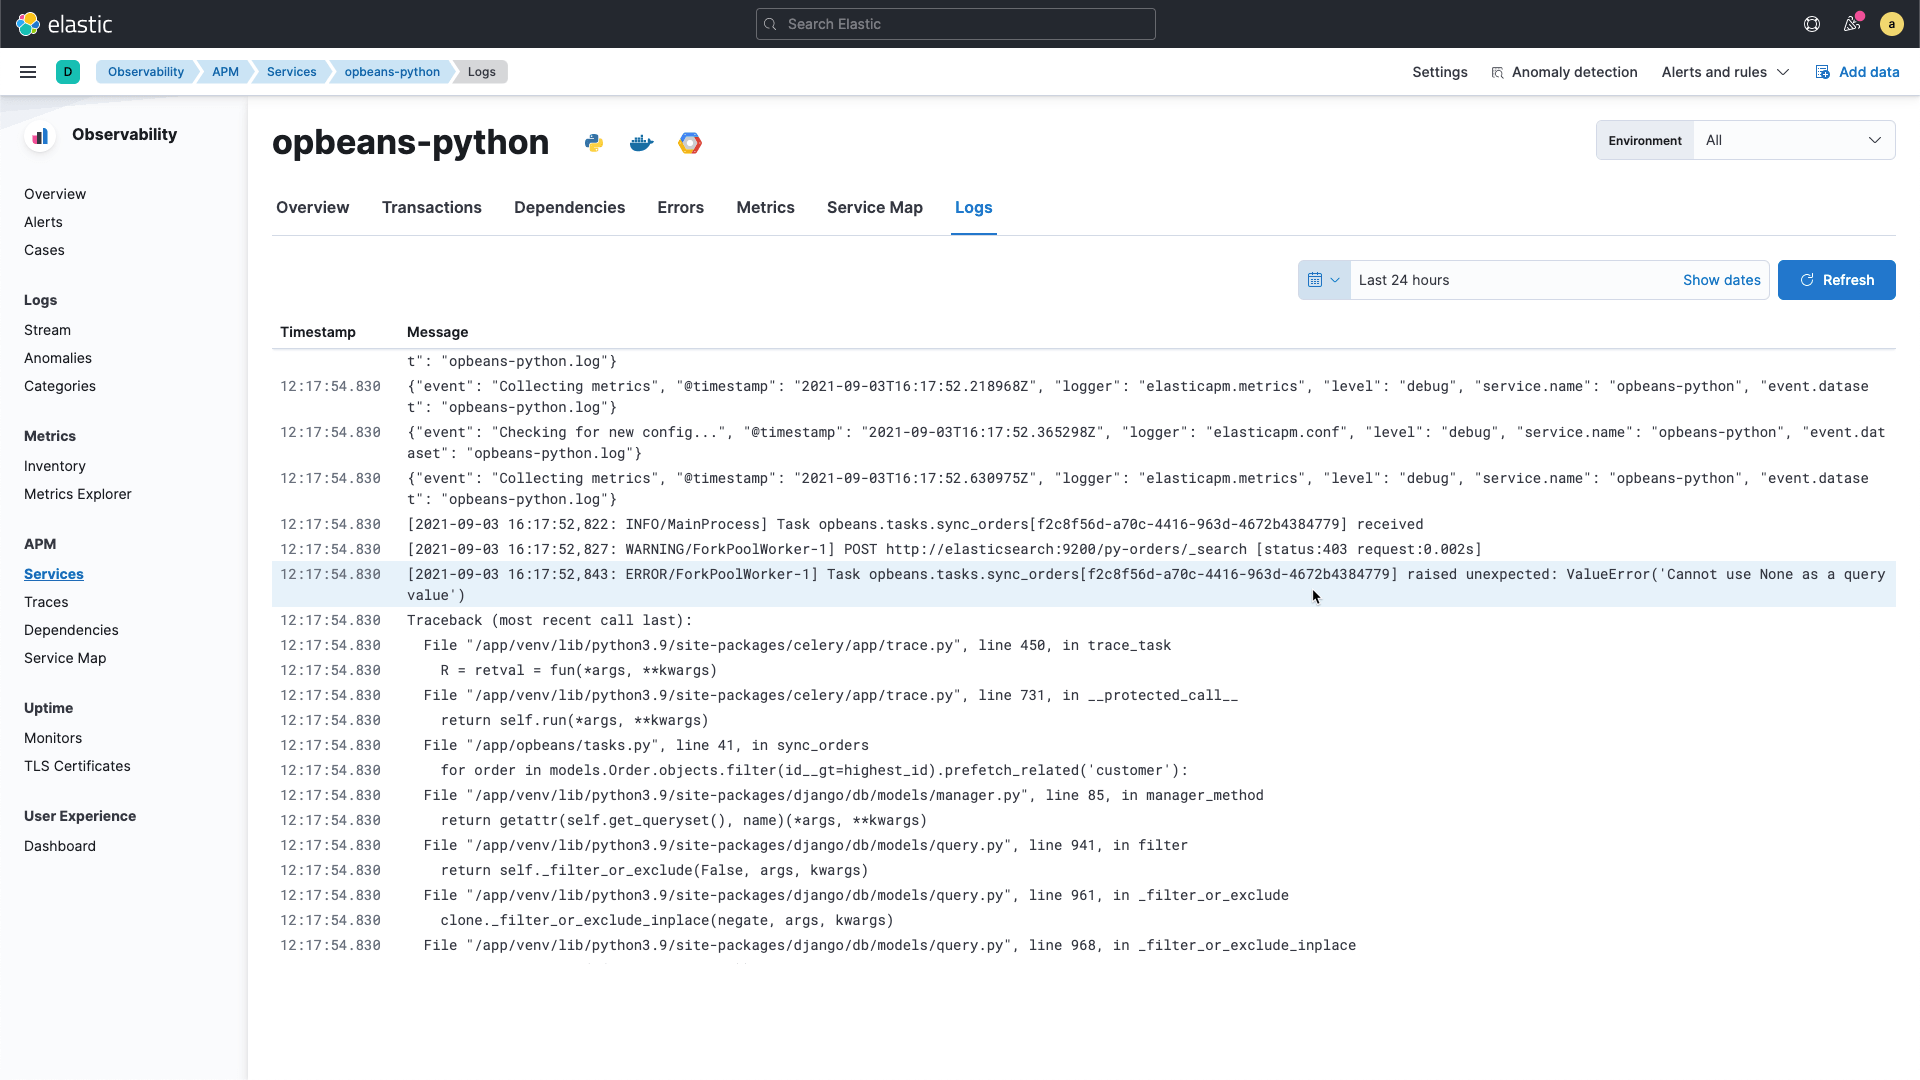This screenshot has width=1920, height=1080.
Task: Focus the Search Elastic field
Action: 955,24
